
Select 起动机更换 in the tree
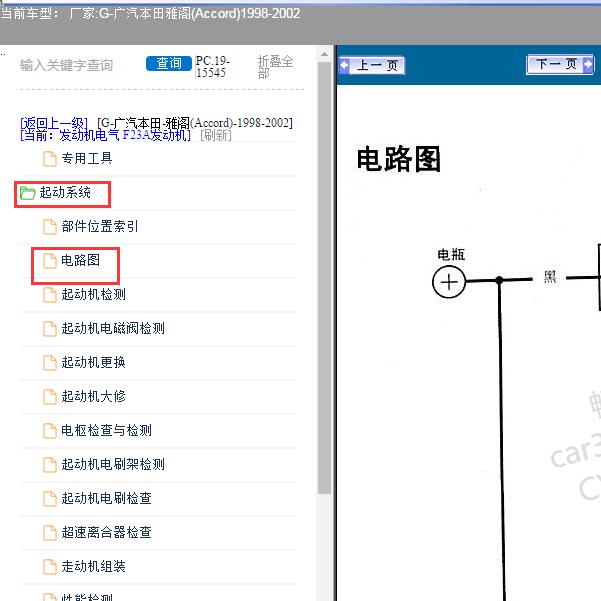(x=93, y=362)
